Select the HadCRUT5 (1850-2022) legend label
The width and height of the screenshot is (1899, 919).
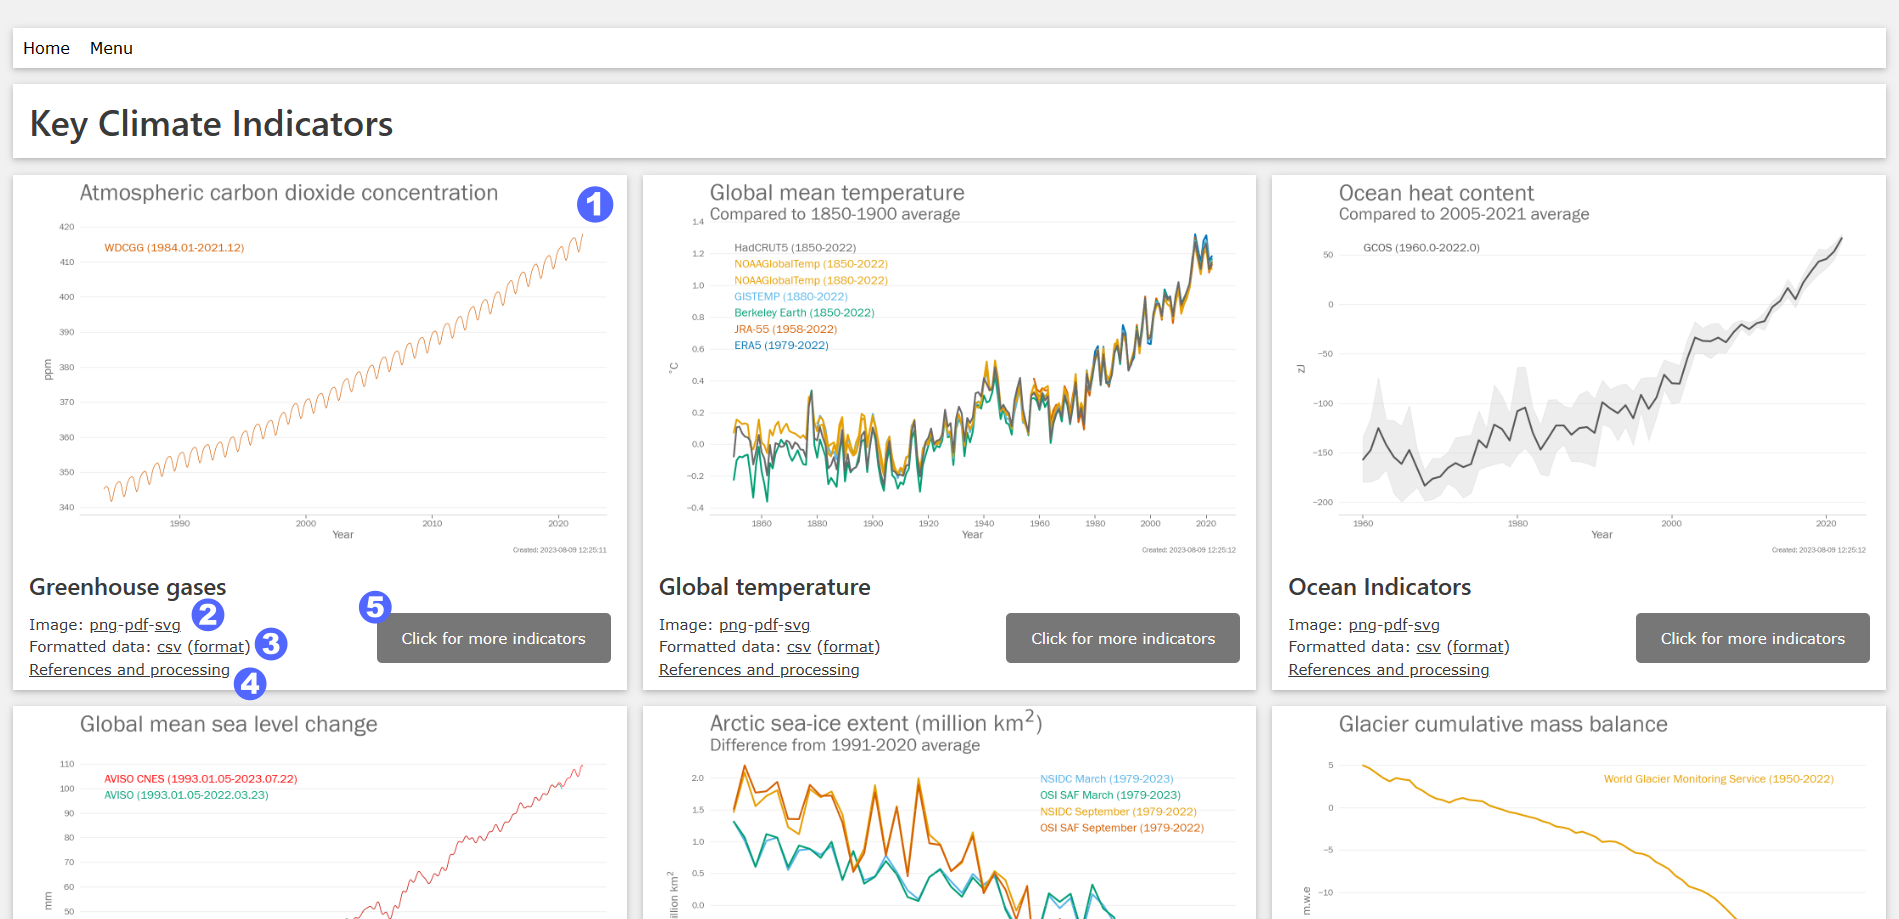(x=795, y=248)
